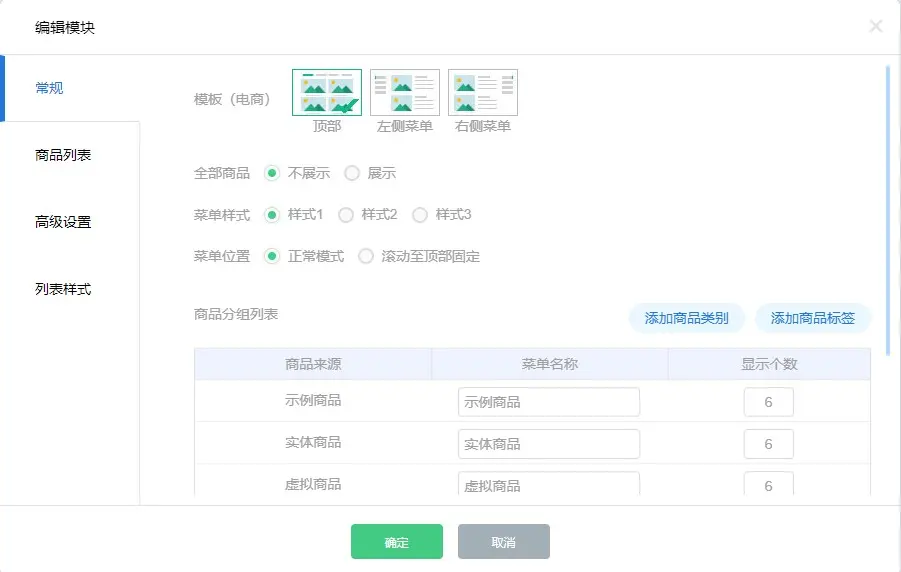Choose 样式3 menu style

click(x=420, y=215)
